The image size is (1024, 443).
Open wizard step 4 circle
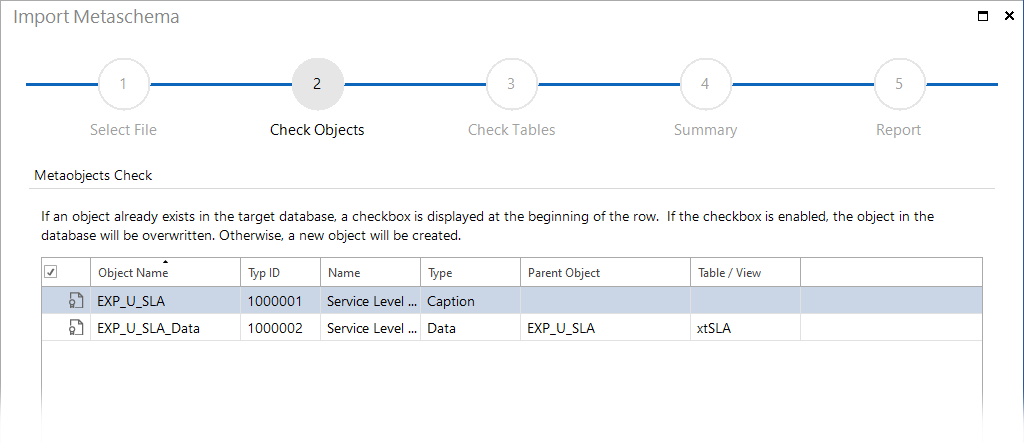pyautogui.click(x=705, y=84)
